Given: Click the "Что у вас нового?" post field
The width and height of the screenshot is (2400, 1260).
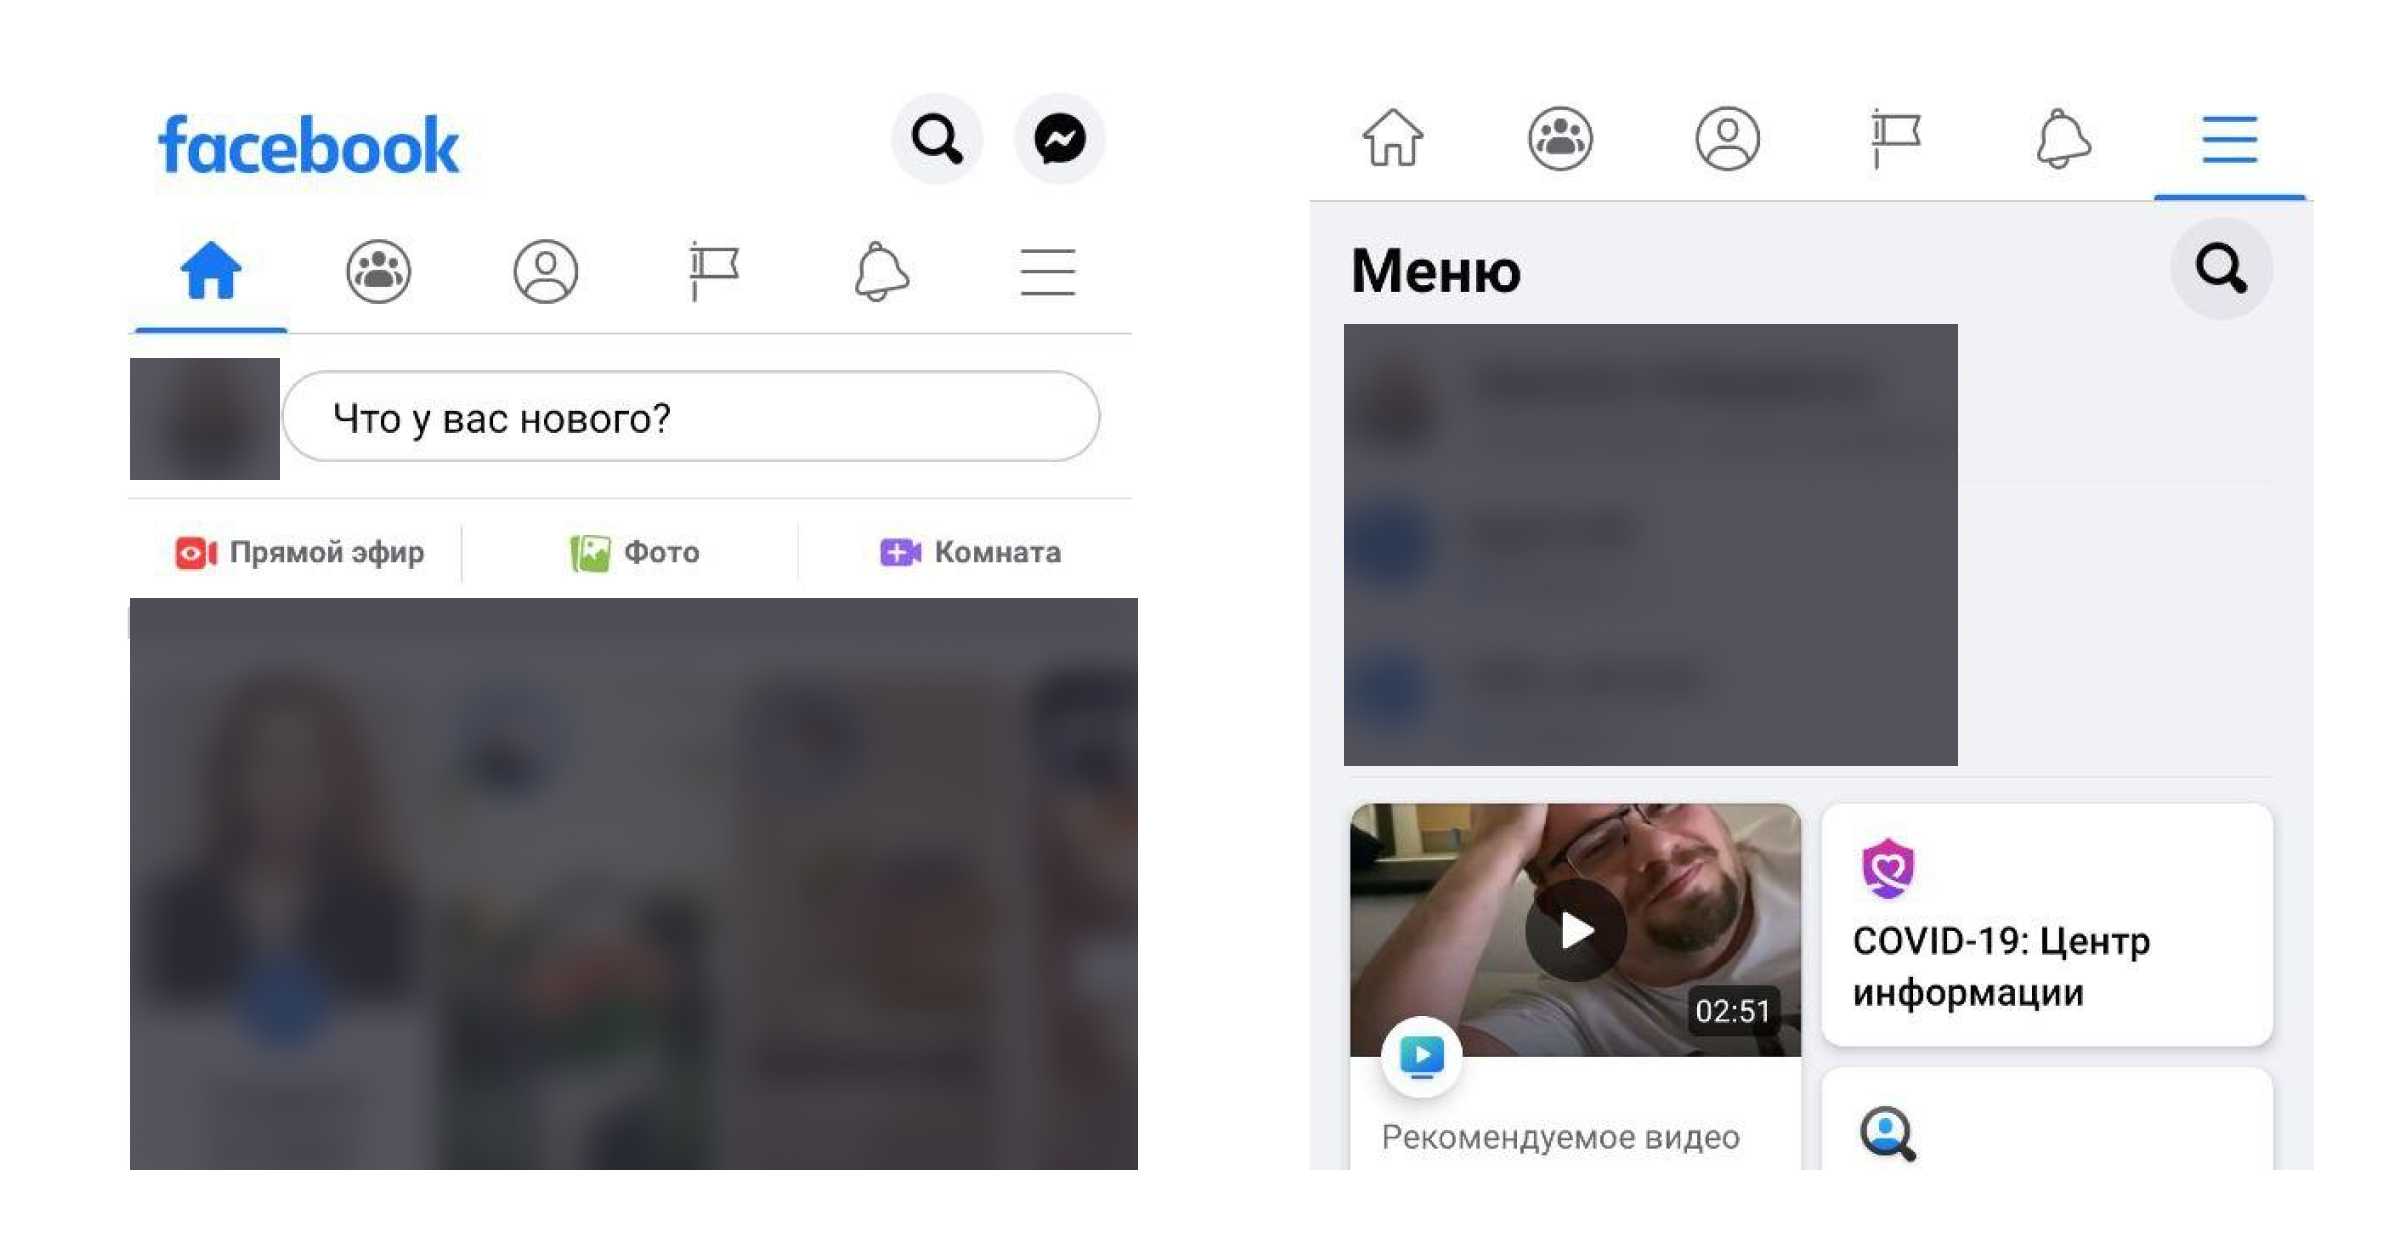Looking at the screenshot, I should pyautogui.click(x=691, y=417).
